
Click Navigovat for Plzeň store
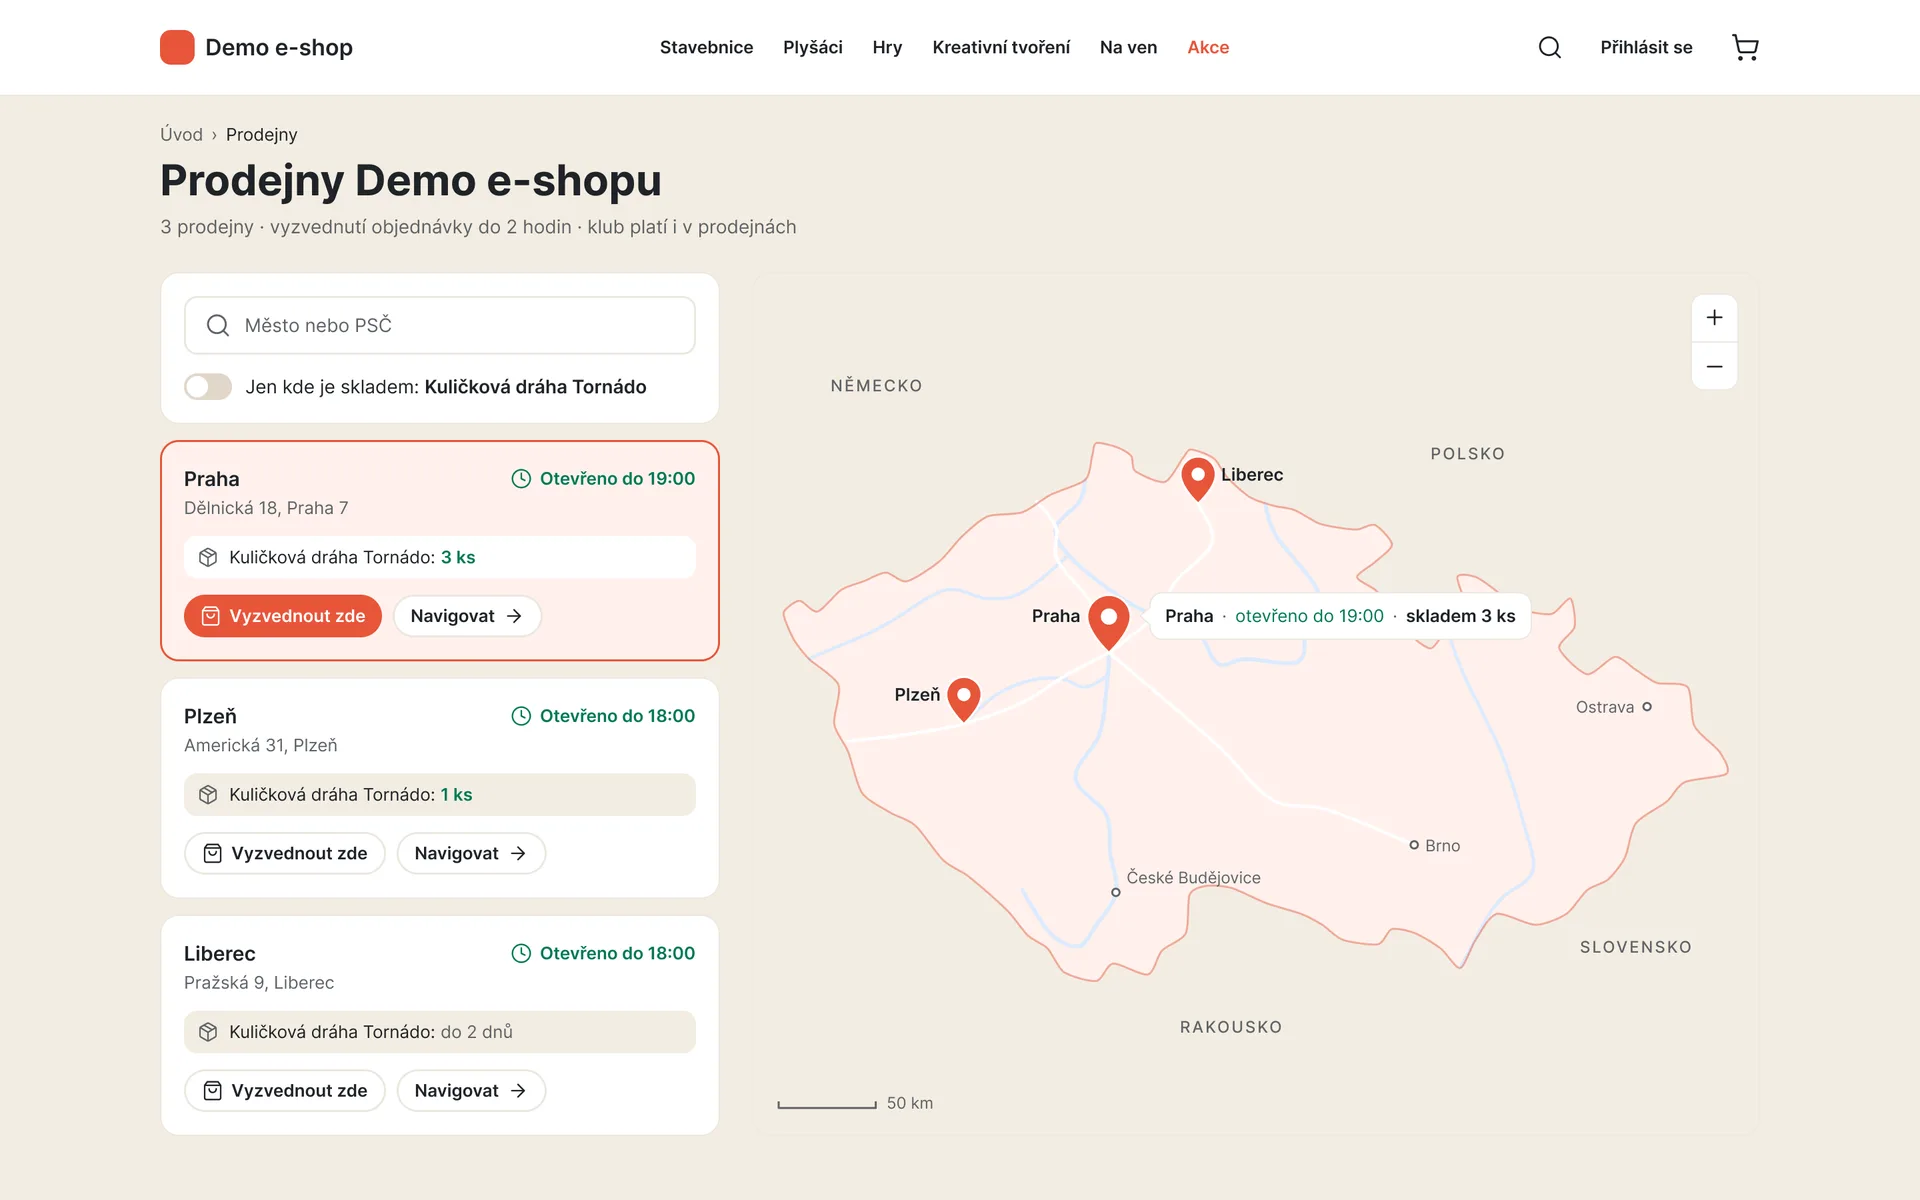click(x=471, y=853)
